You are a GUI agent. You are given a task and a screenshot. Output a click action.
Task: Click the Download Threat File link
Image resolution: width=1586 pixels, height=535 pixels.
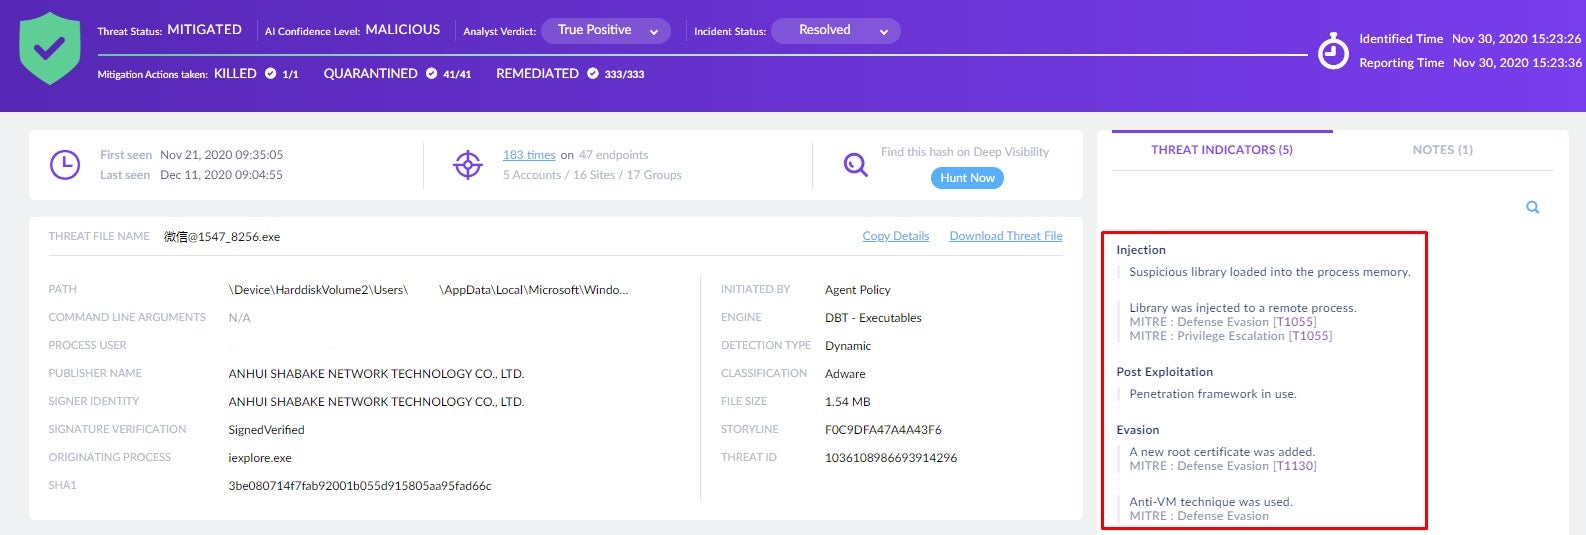click(x=1005, y=236)
